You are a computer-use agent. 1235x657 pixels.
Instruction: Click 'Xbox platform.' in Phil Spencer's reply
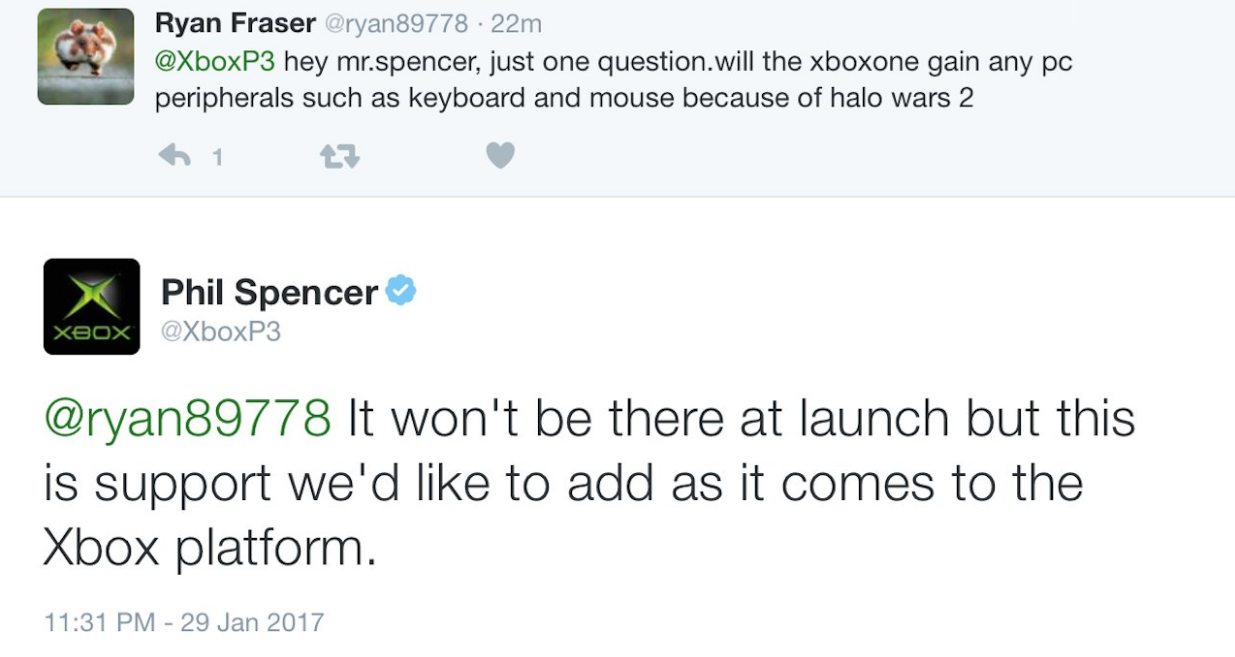coord(210,548)
